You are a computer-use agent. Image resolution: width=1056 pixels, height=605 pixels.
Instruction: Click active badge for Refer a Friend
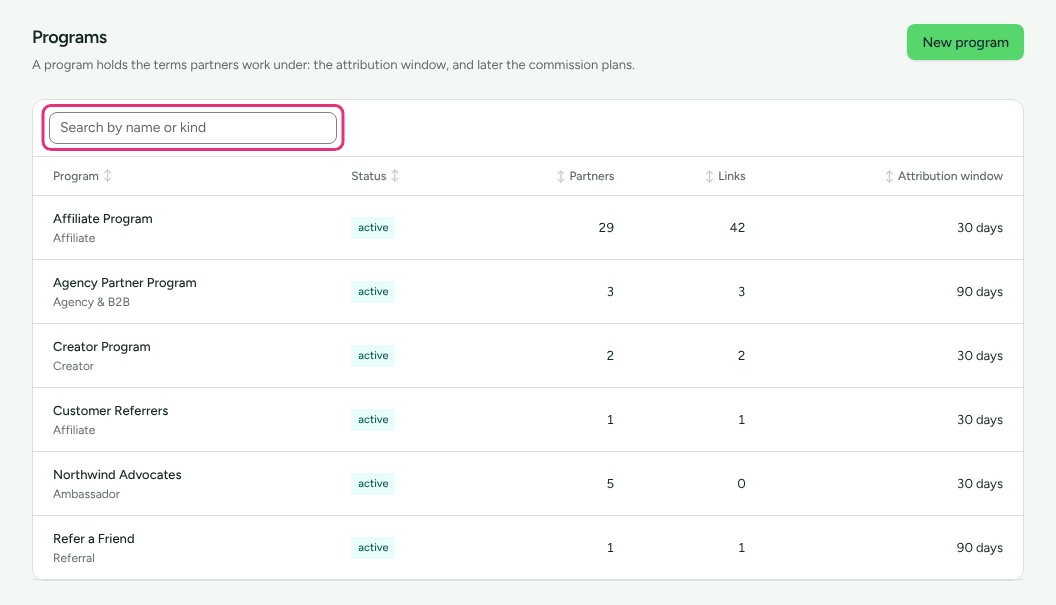[373, 548]
